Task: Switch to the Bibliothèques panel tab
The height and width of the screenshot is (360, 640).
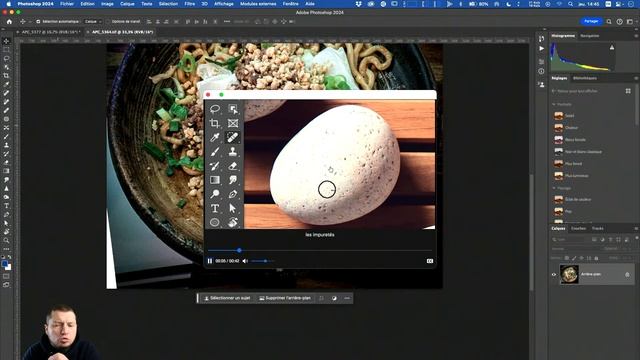Action: pos(585,78)
